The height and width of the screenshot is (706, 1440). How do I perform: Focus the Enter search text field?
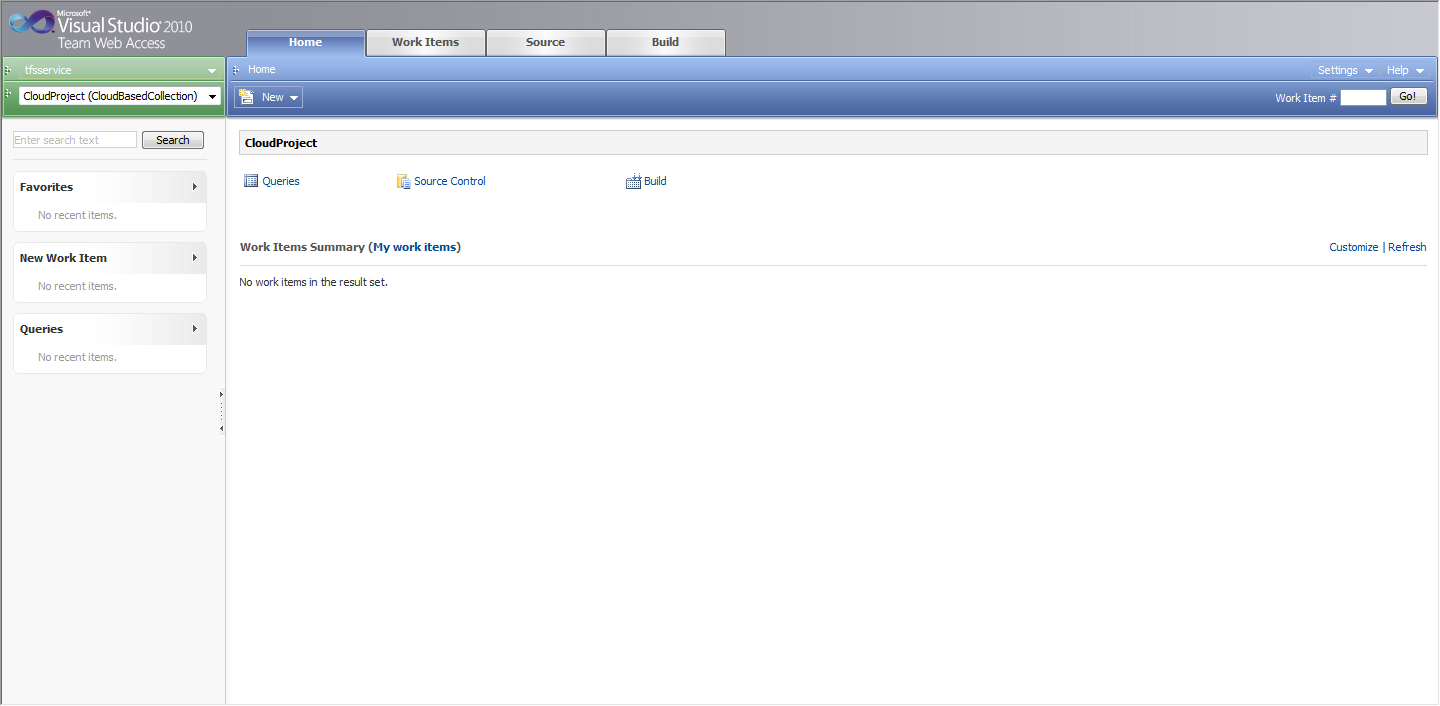[x=75, y=140]
